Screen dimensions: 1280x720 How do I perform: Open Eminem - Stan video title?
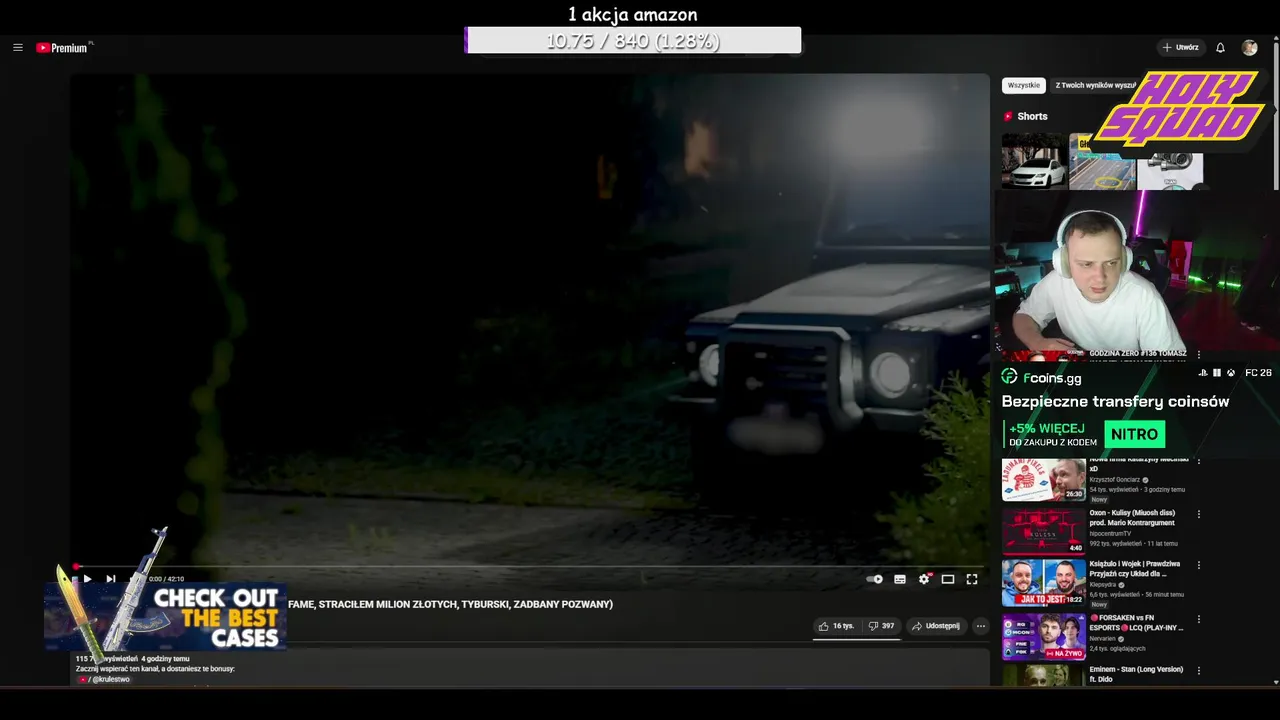pos(1137,674)
